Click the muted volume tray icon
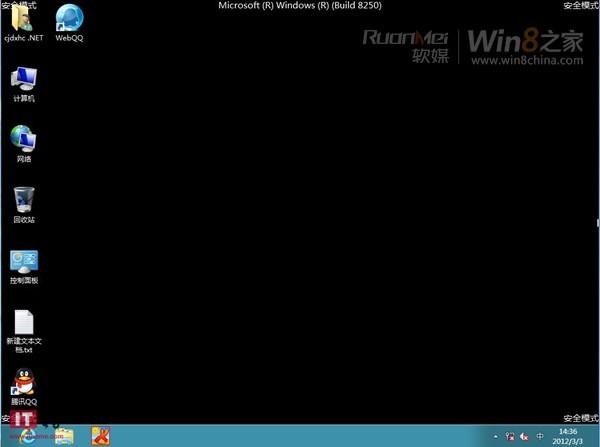 [524, 436]
